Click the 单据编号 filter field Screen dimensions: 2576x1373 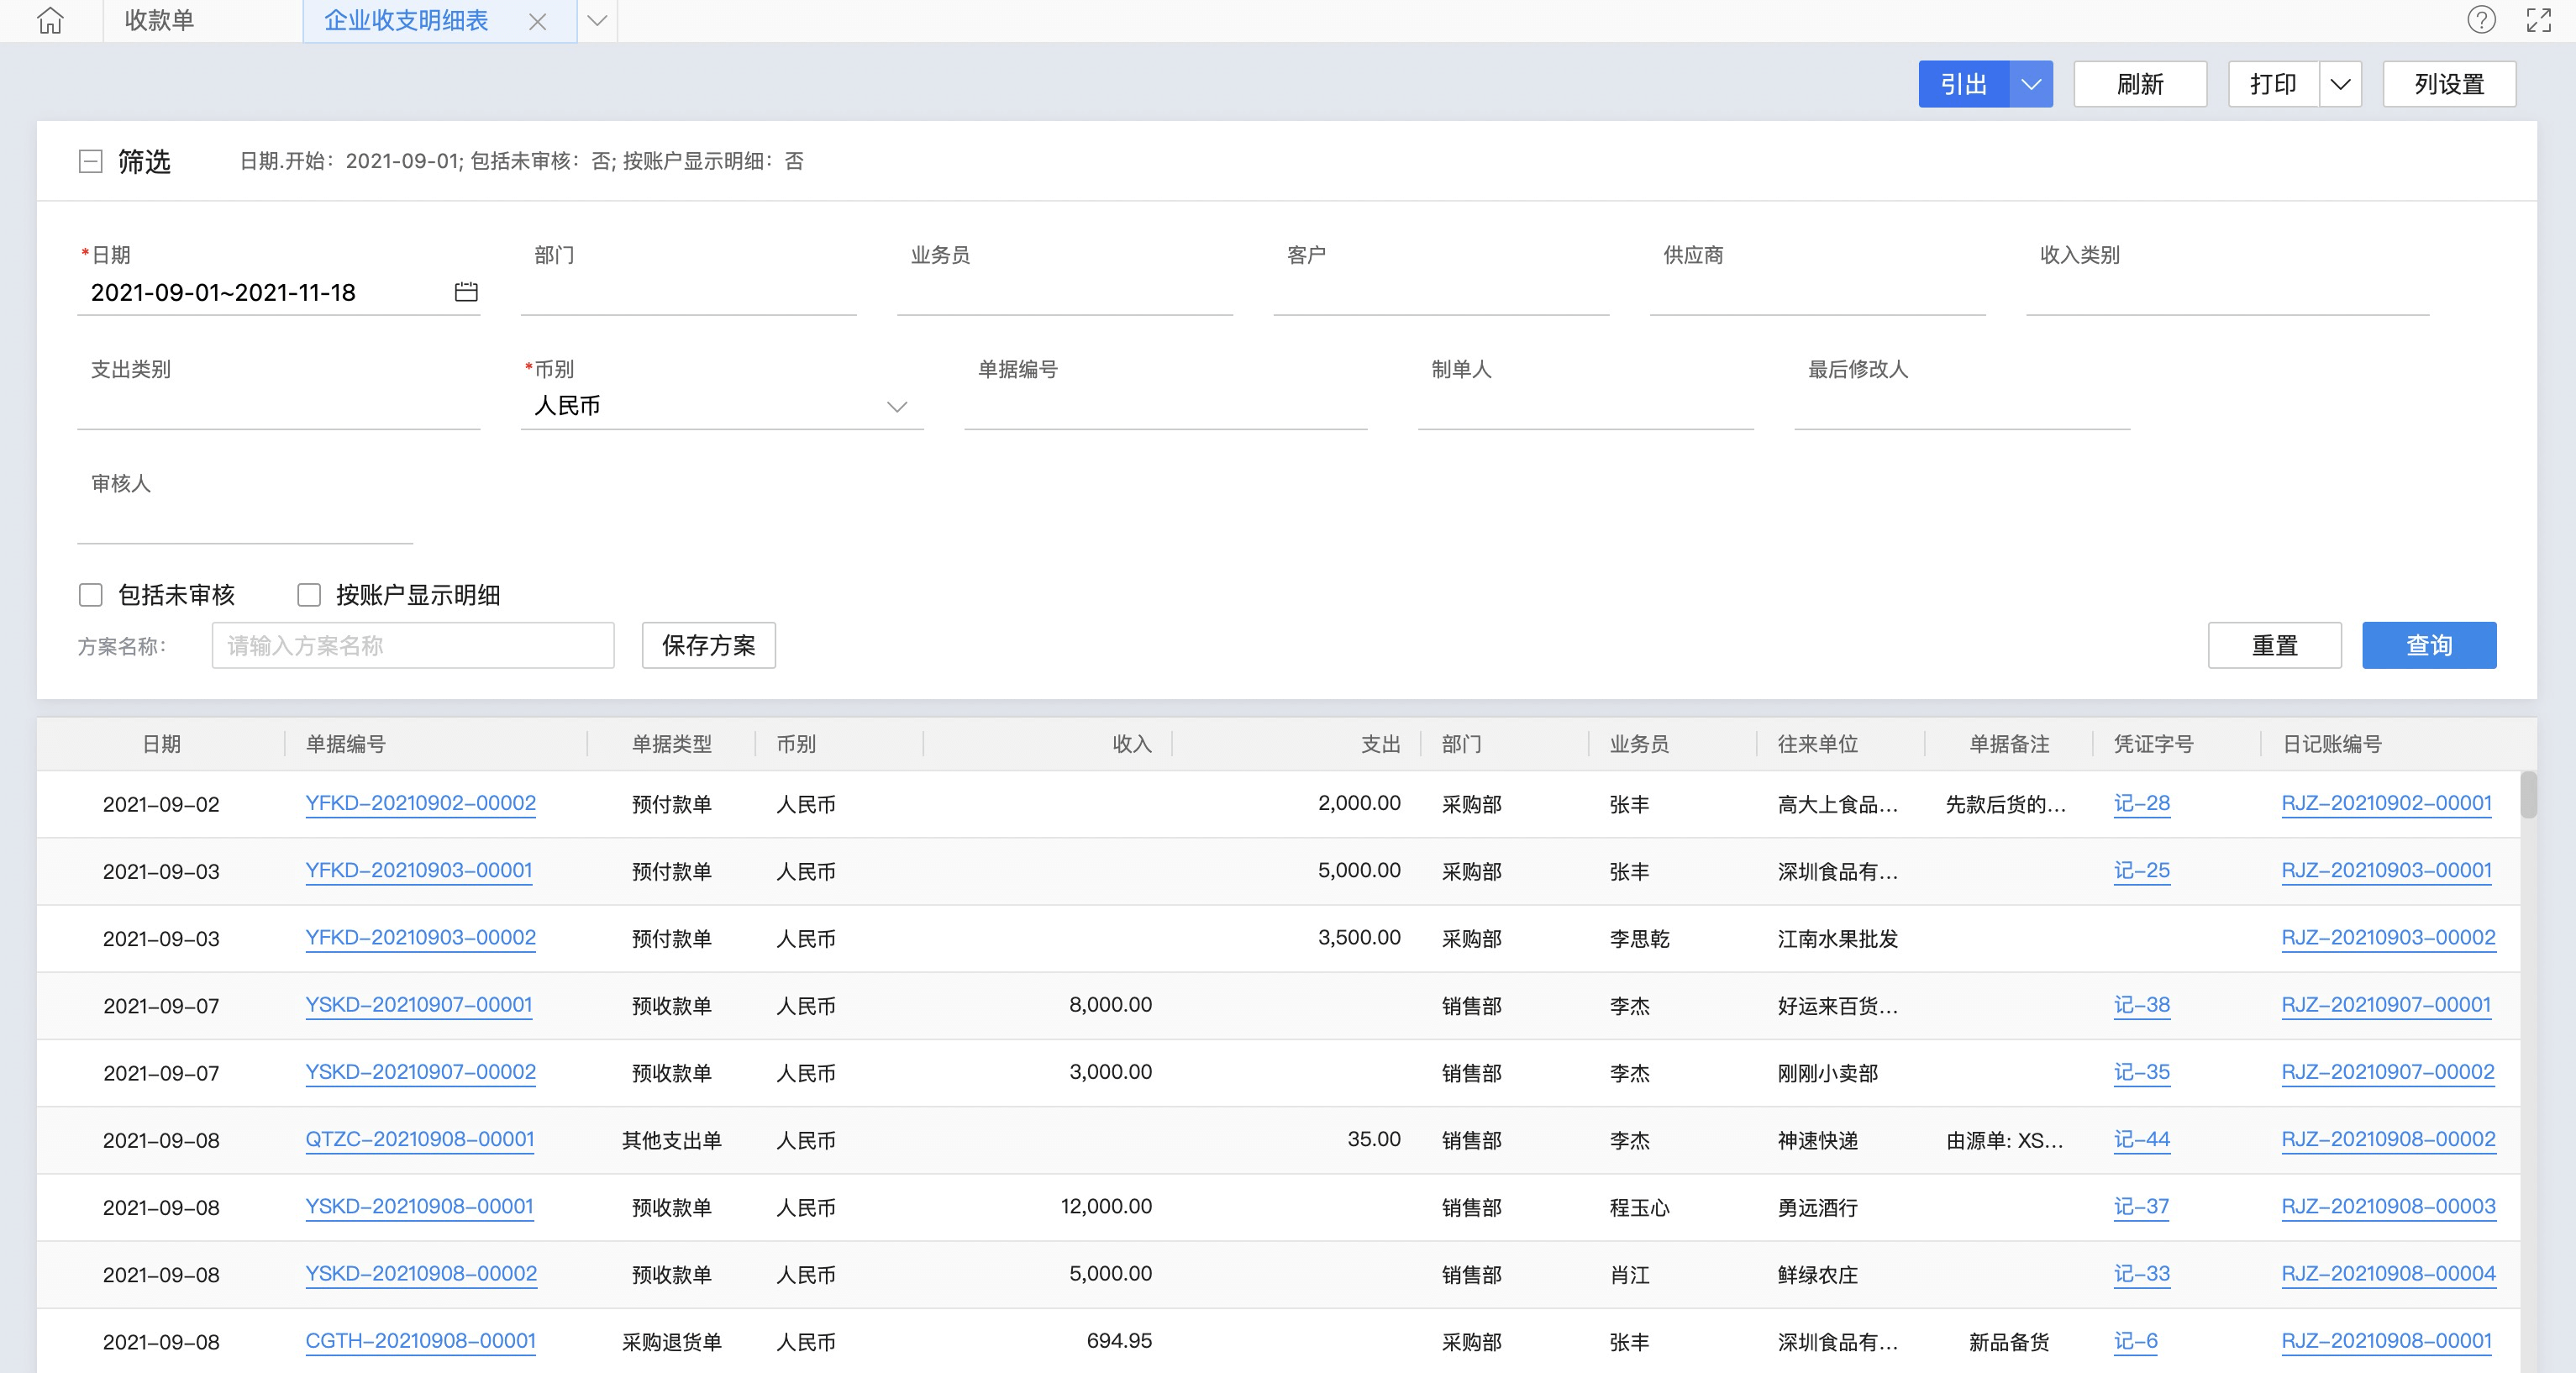(1166, 406)
